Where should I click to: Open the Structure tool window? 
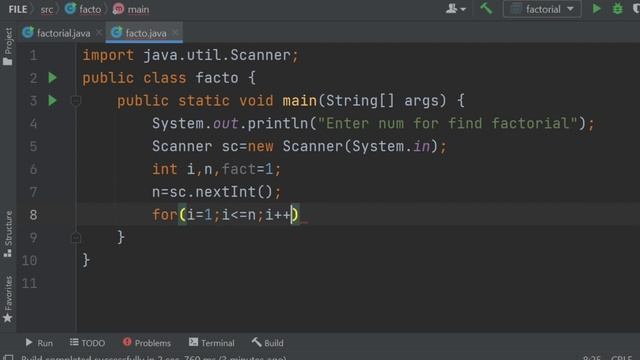[x=8, y=234]
